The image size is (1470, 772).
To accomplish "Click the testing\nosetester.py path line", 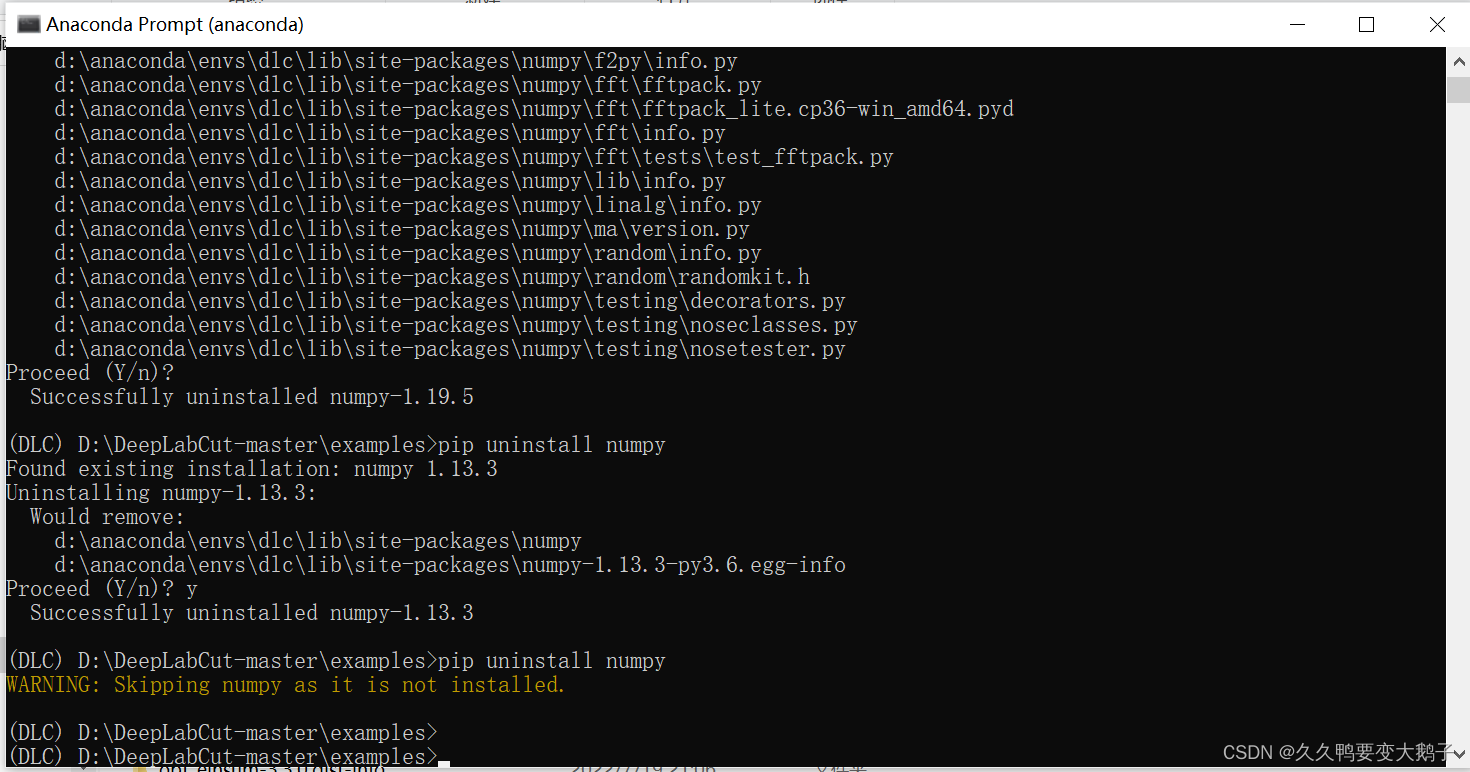I will pyautogui.click(x=450, y=349).
